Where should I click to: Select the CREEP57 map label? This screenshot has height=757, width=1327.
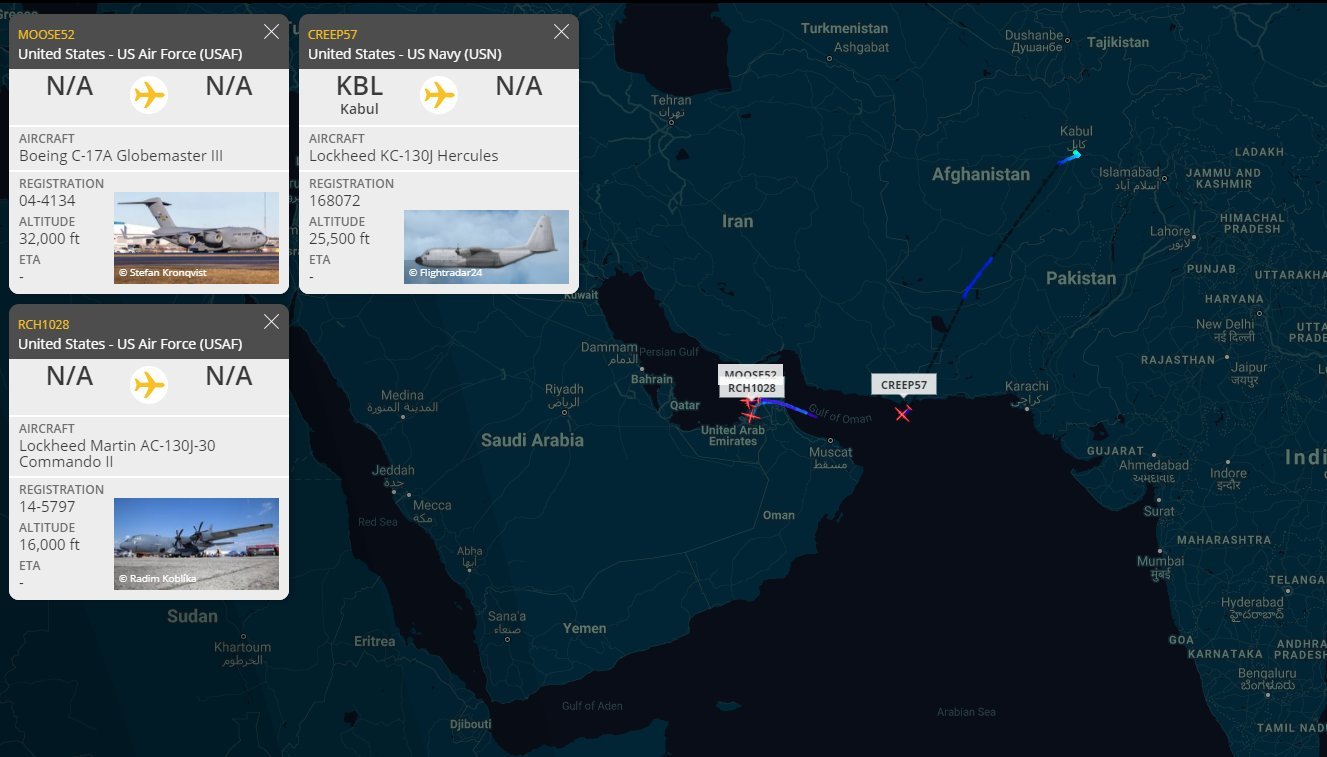[904, 385]
